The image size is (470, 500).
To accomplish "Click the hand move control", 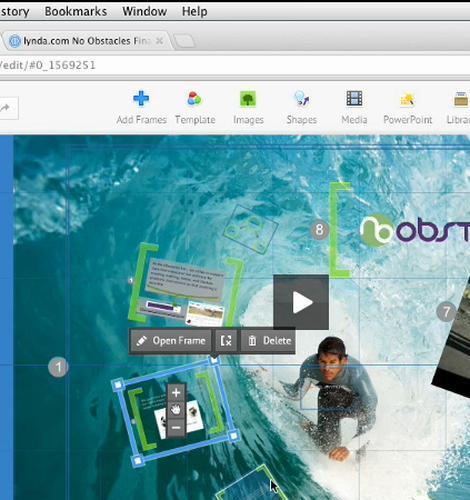I will tap(176, 410).
